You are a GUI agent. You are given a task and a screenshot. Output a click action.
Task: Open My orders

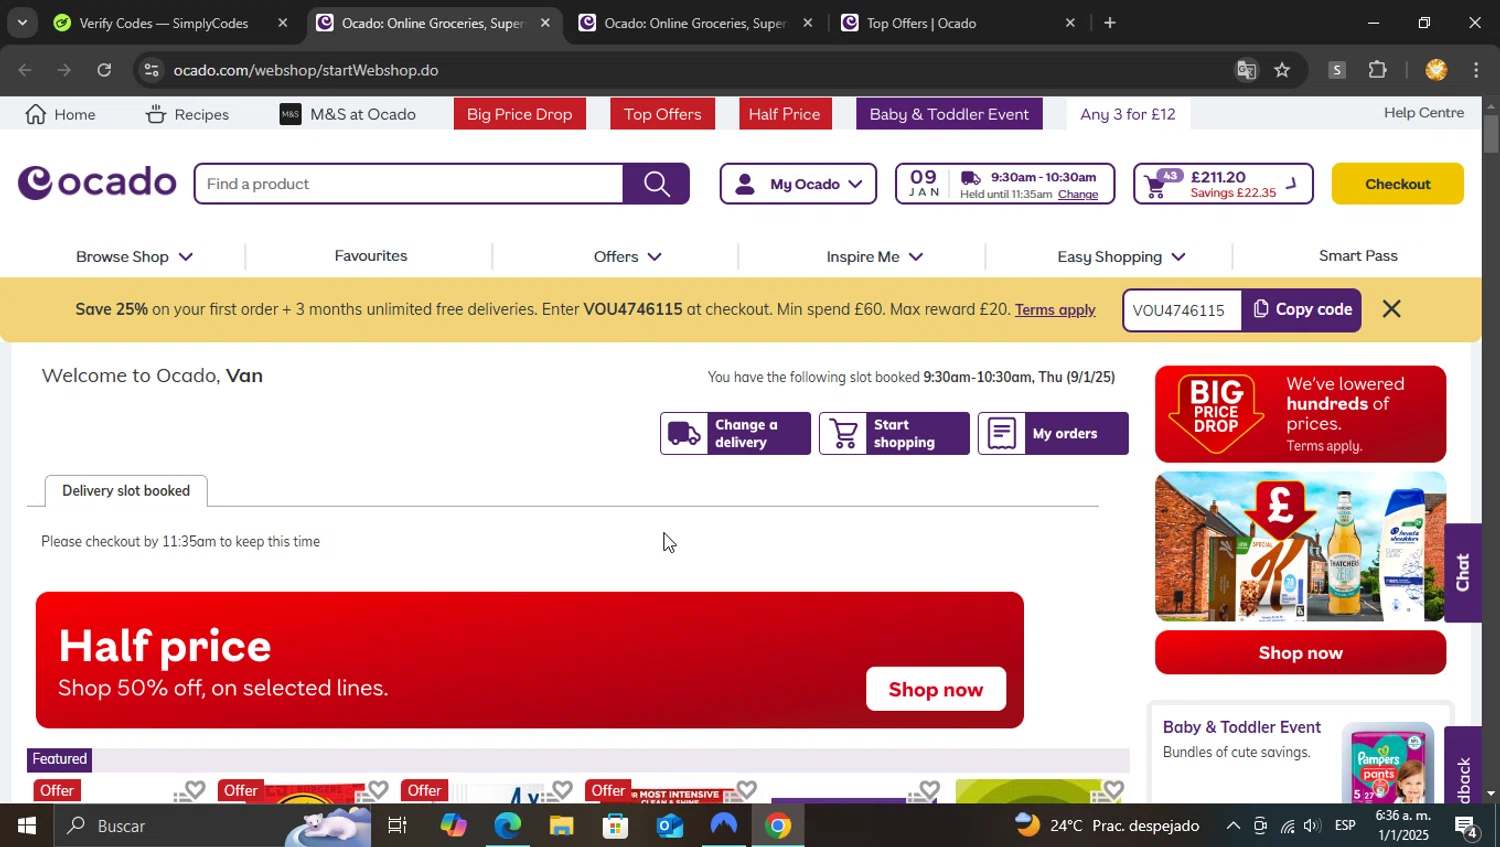click(x=1053, y=434)
